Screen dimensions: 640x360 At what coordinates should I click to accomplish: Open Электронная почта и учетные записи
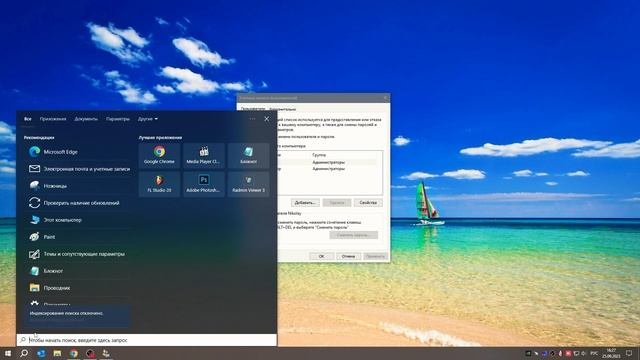point(76,169)
